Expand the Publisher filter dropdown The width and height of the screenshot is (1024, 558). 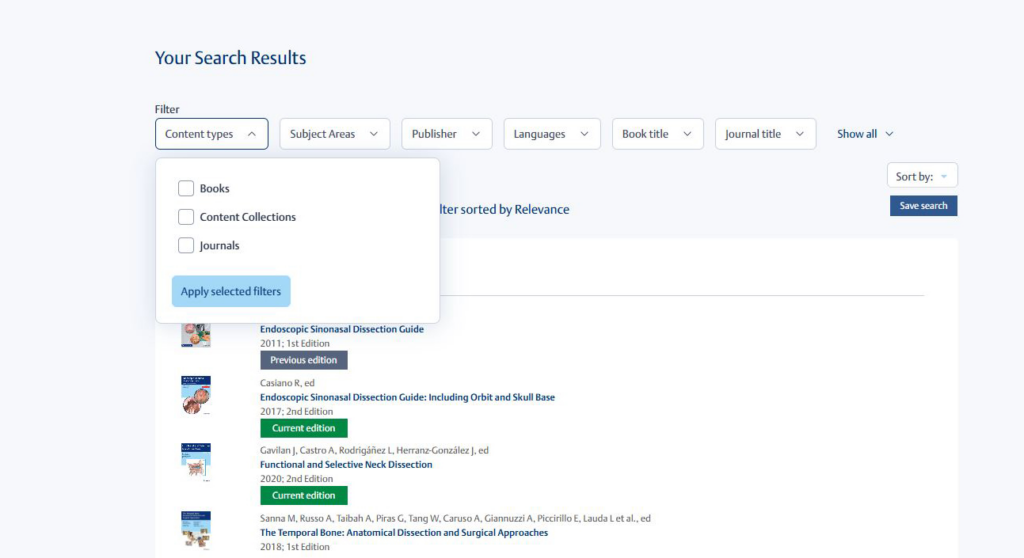(446, 134)
